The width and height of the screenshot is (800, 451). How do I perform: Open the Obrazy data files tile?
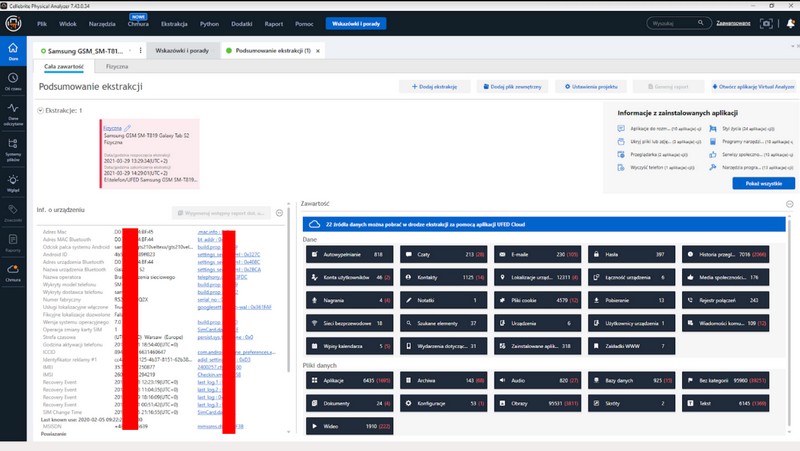tap(537, 403)
